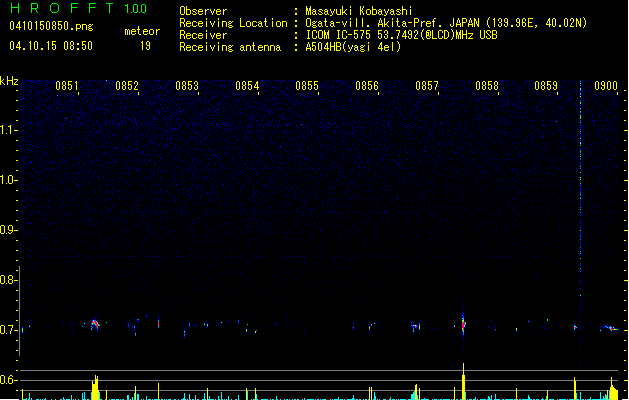The height and width of the screenshot is (400, 629).
Task: Click the Receiving Location field label
Action: pos(233,23)
